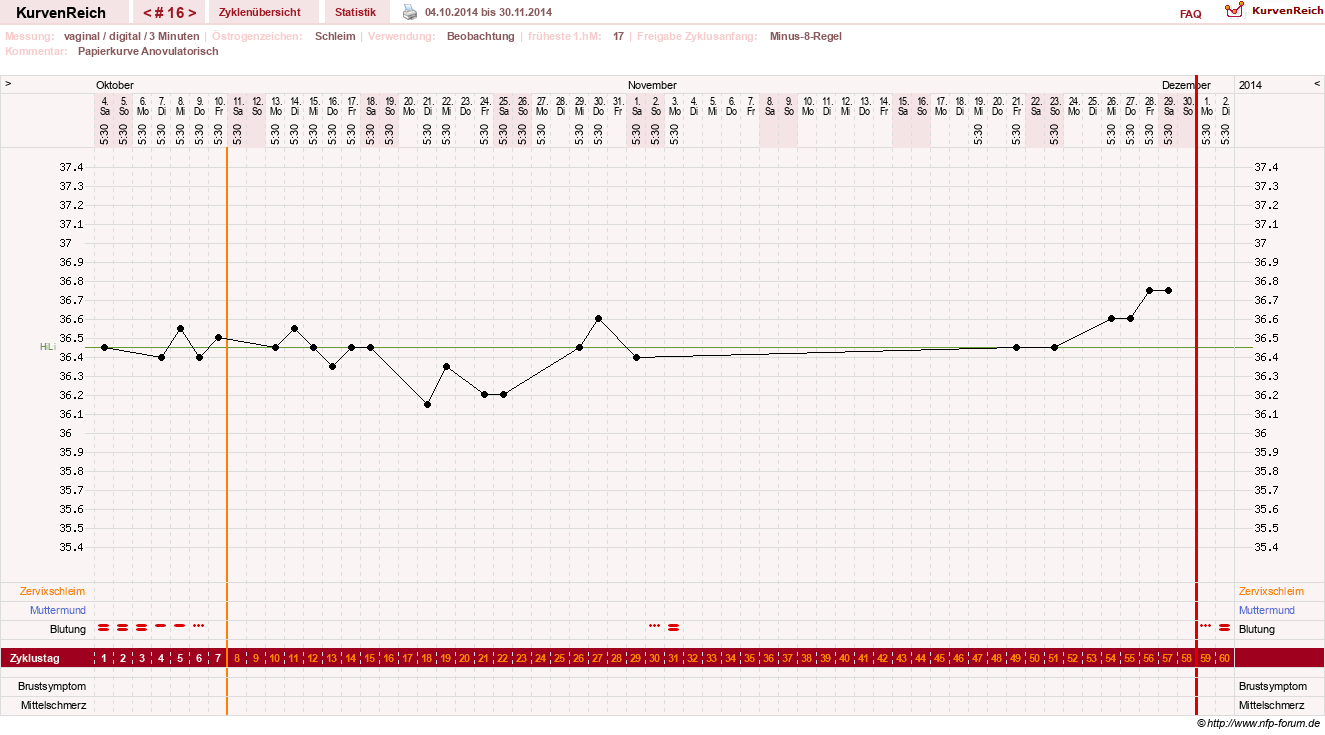Click cycle day 27 in the Zyklustag row

click(598, 657)
